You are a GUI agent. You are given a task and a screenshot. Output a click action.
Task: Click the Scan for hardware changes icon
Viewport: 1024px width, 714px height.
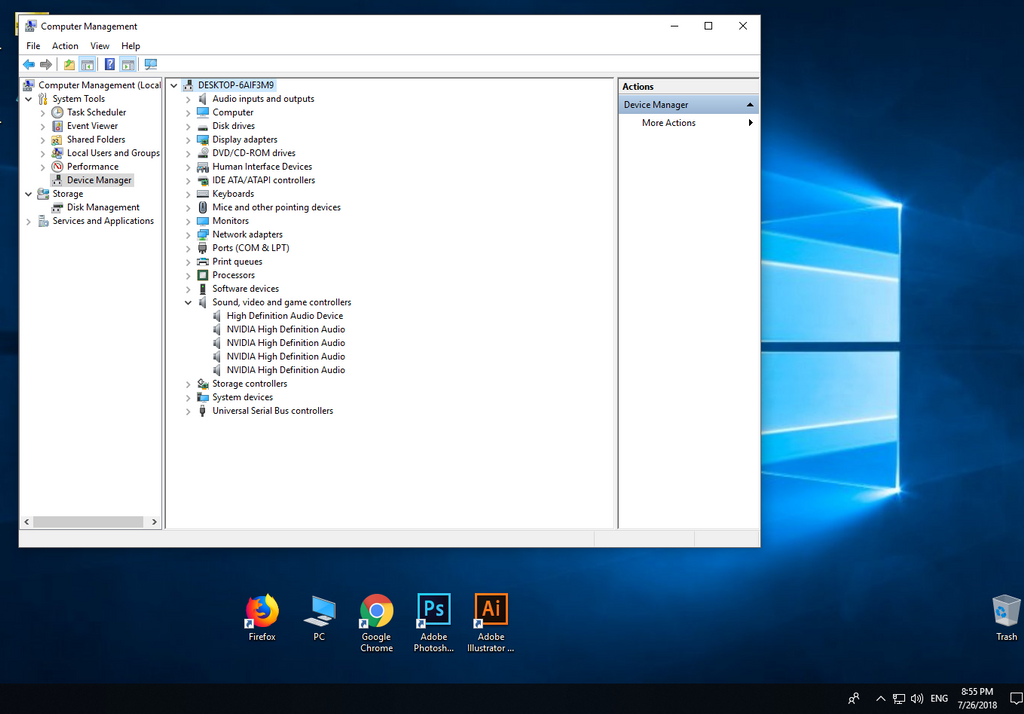point(151,65)
